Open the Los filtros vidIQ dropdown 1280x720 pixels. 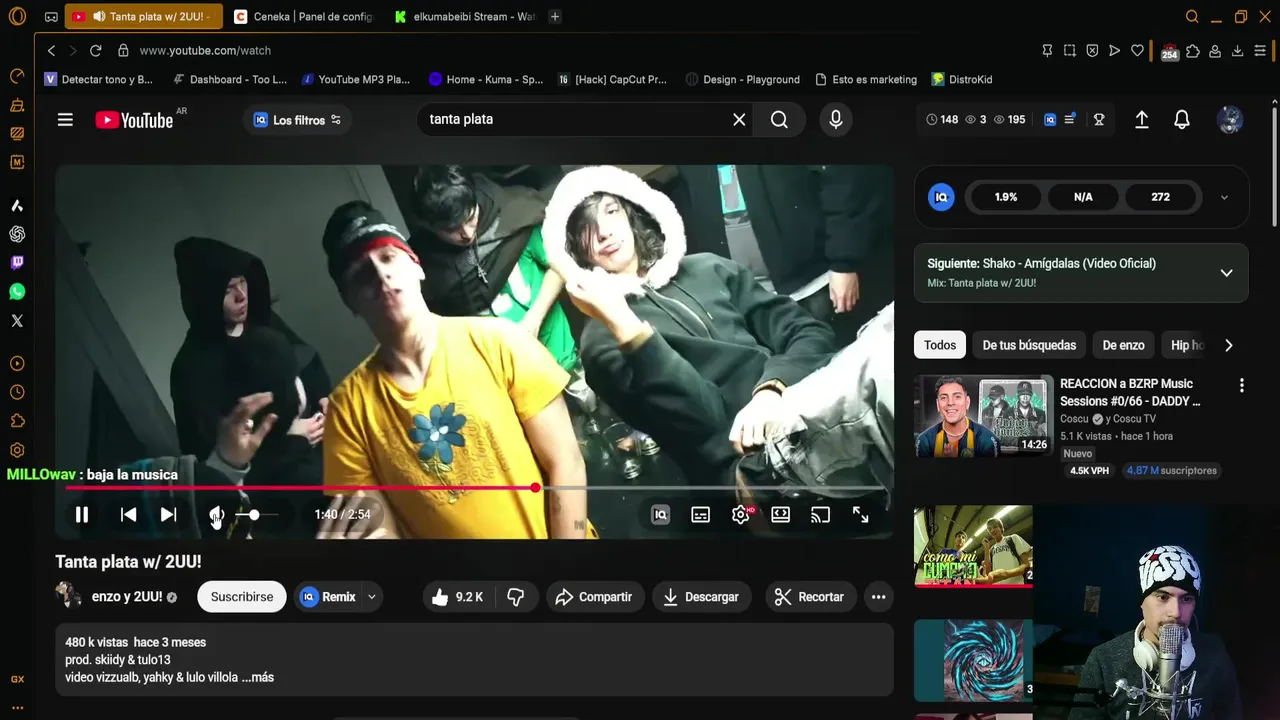(x=297, y=120)
